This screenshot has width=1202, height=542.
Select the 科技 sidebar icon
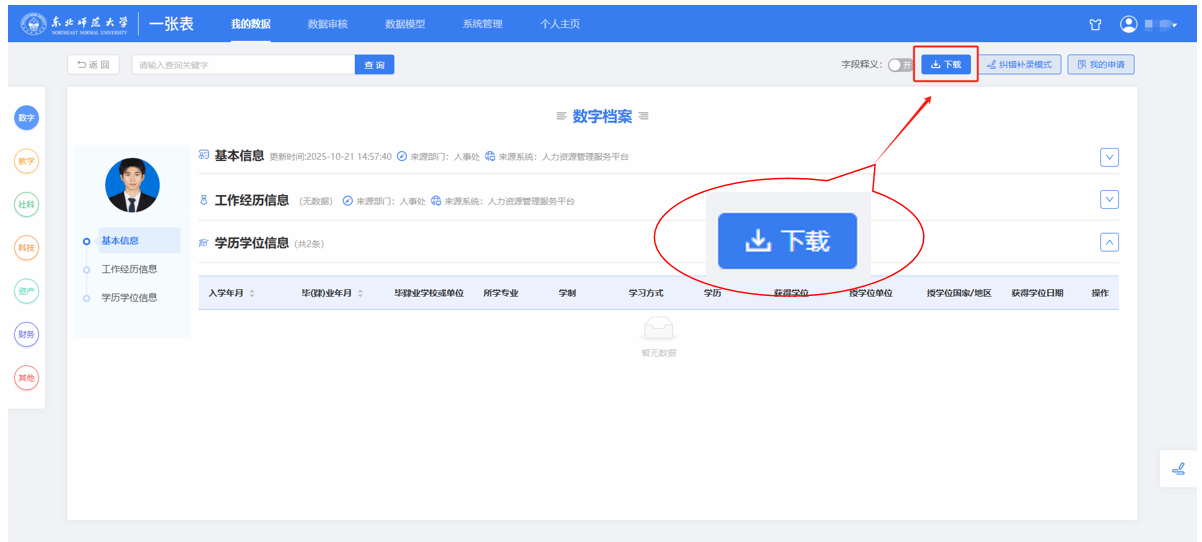point(26,247)
